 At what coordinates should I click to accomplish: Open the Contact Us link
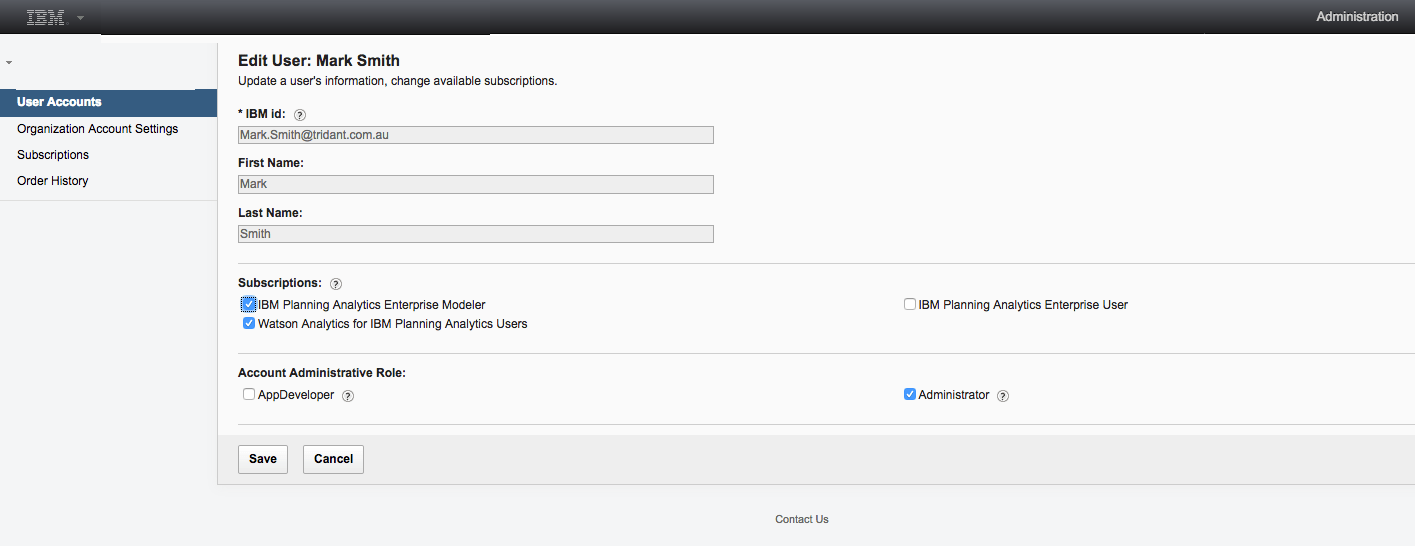pos(802,519)
